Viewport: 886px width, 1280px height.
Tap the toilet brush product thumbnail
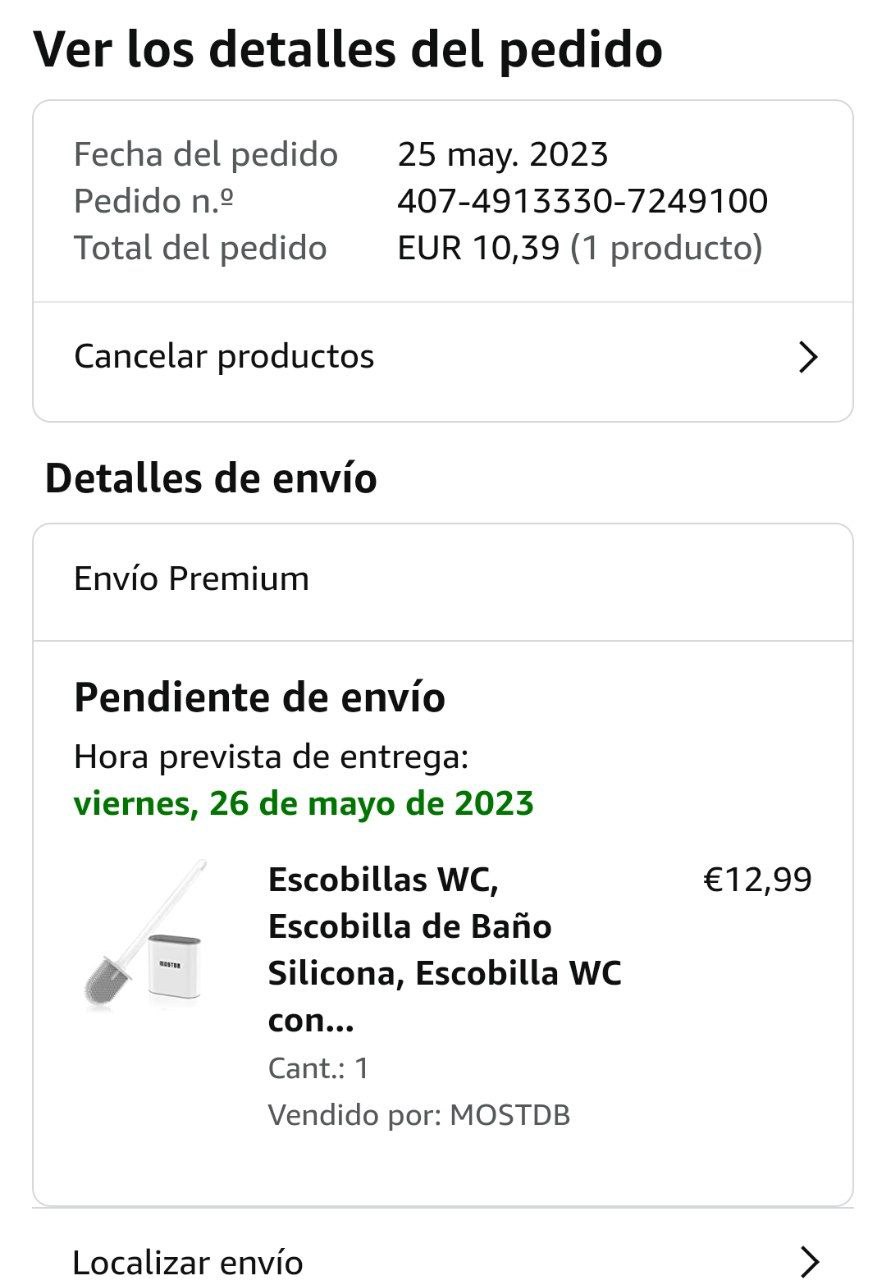click(x=147, y=936)
